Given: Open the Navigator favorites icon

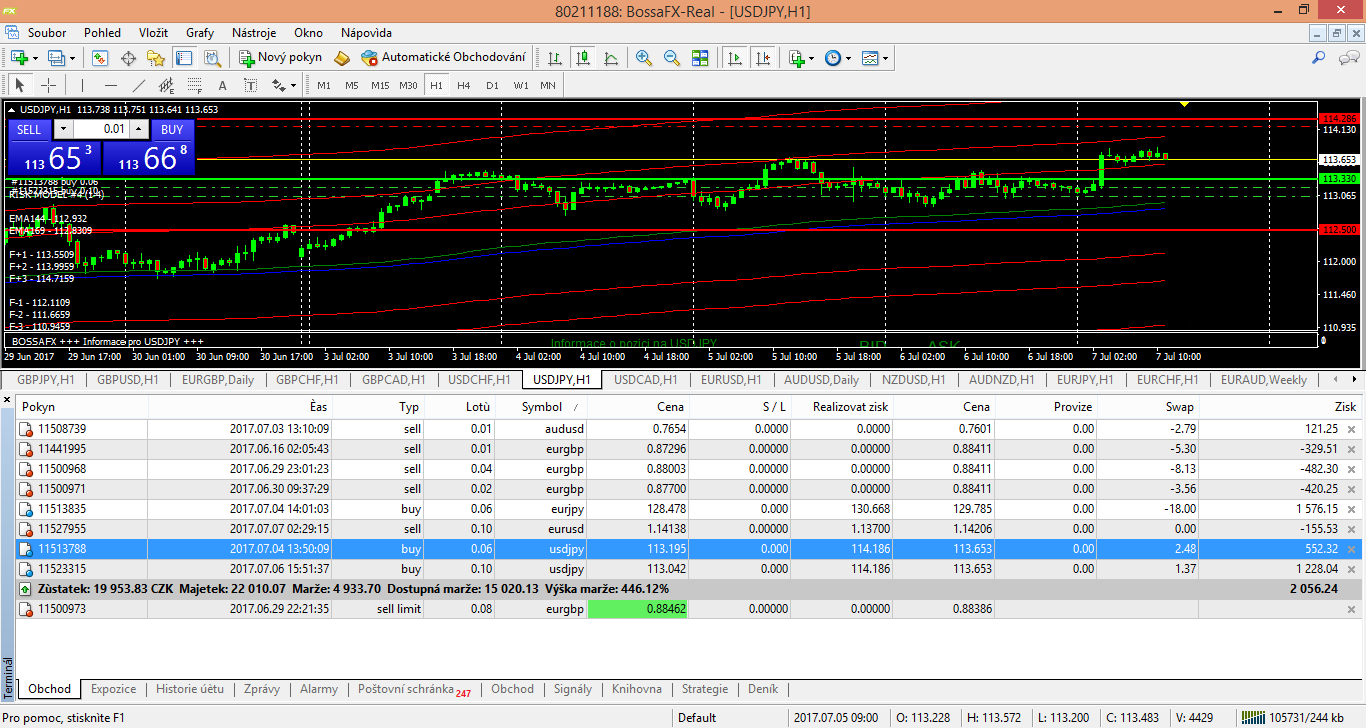Looking at the screenshot, I should pyautogui.click(x=155, y=58).
